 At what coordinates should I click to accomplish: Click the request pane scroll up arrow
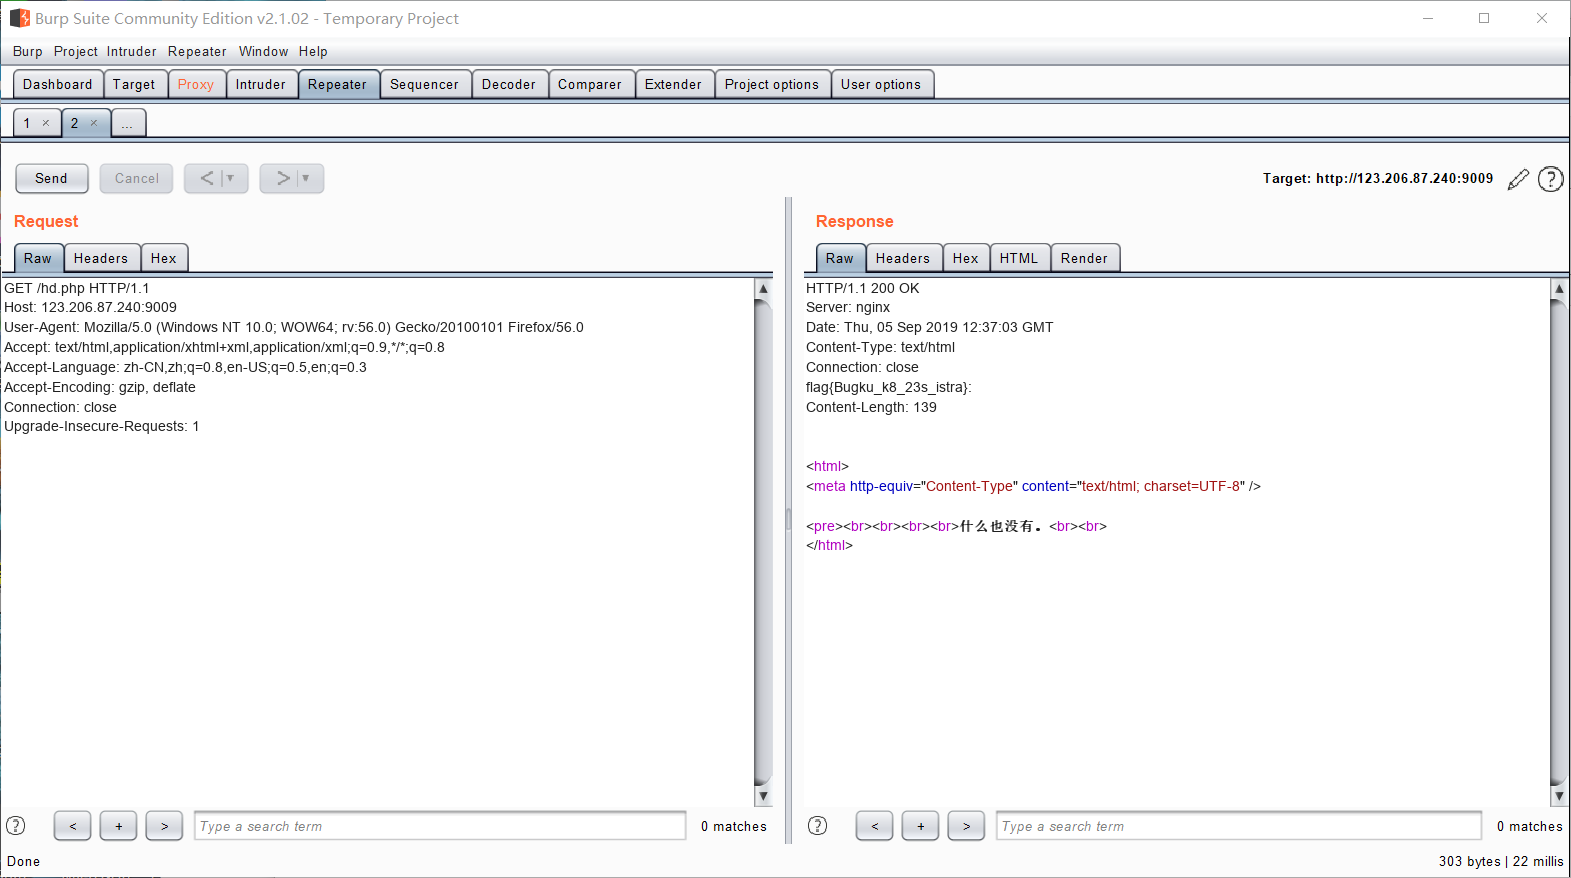(x=763, y=288)
